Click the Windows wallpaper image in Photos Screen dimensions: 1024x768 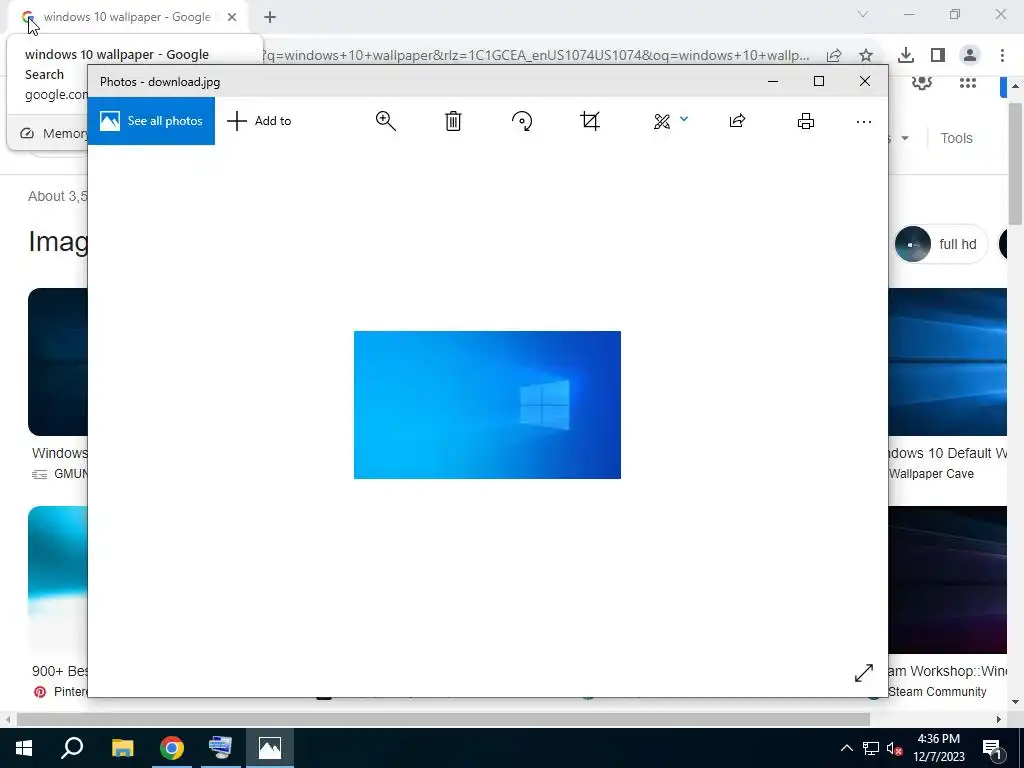487,405
